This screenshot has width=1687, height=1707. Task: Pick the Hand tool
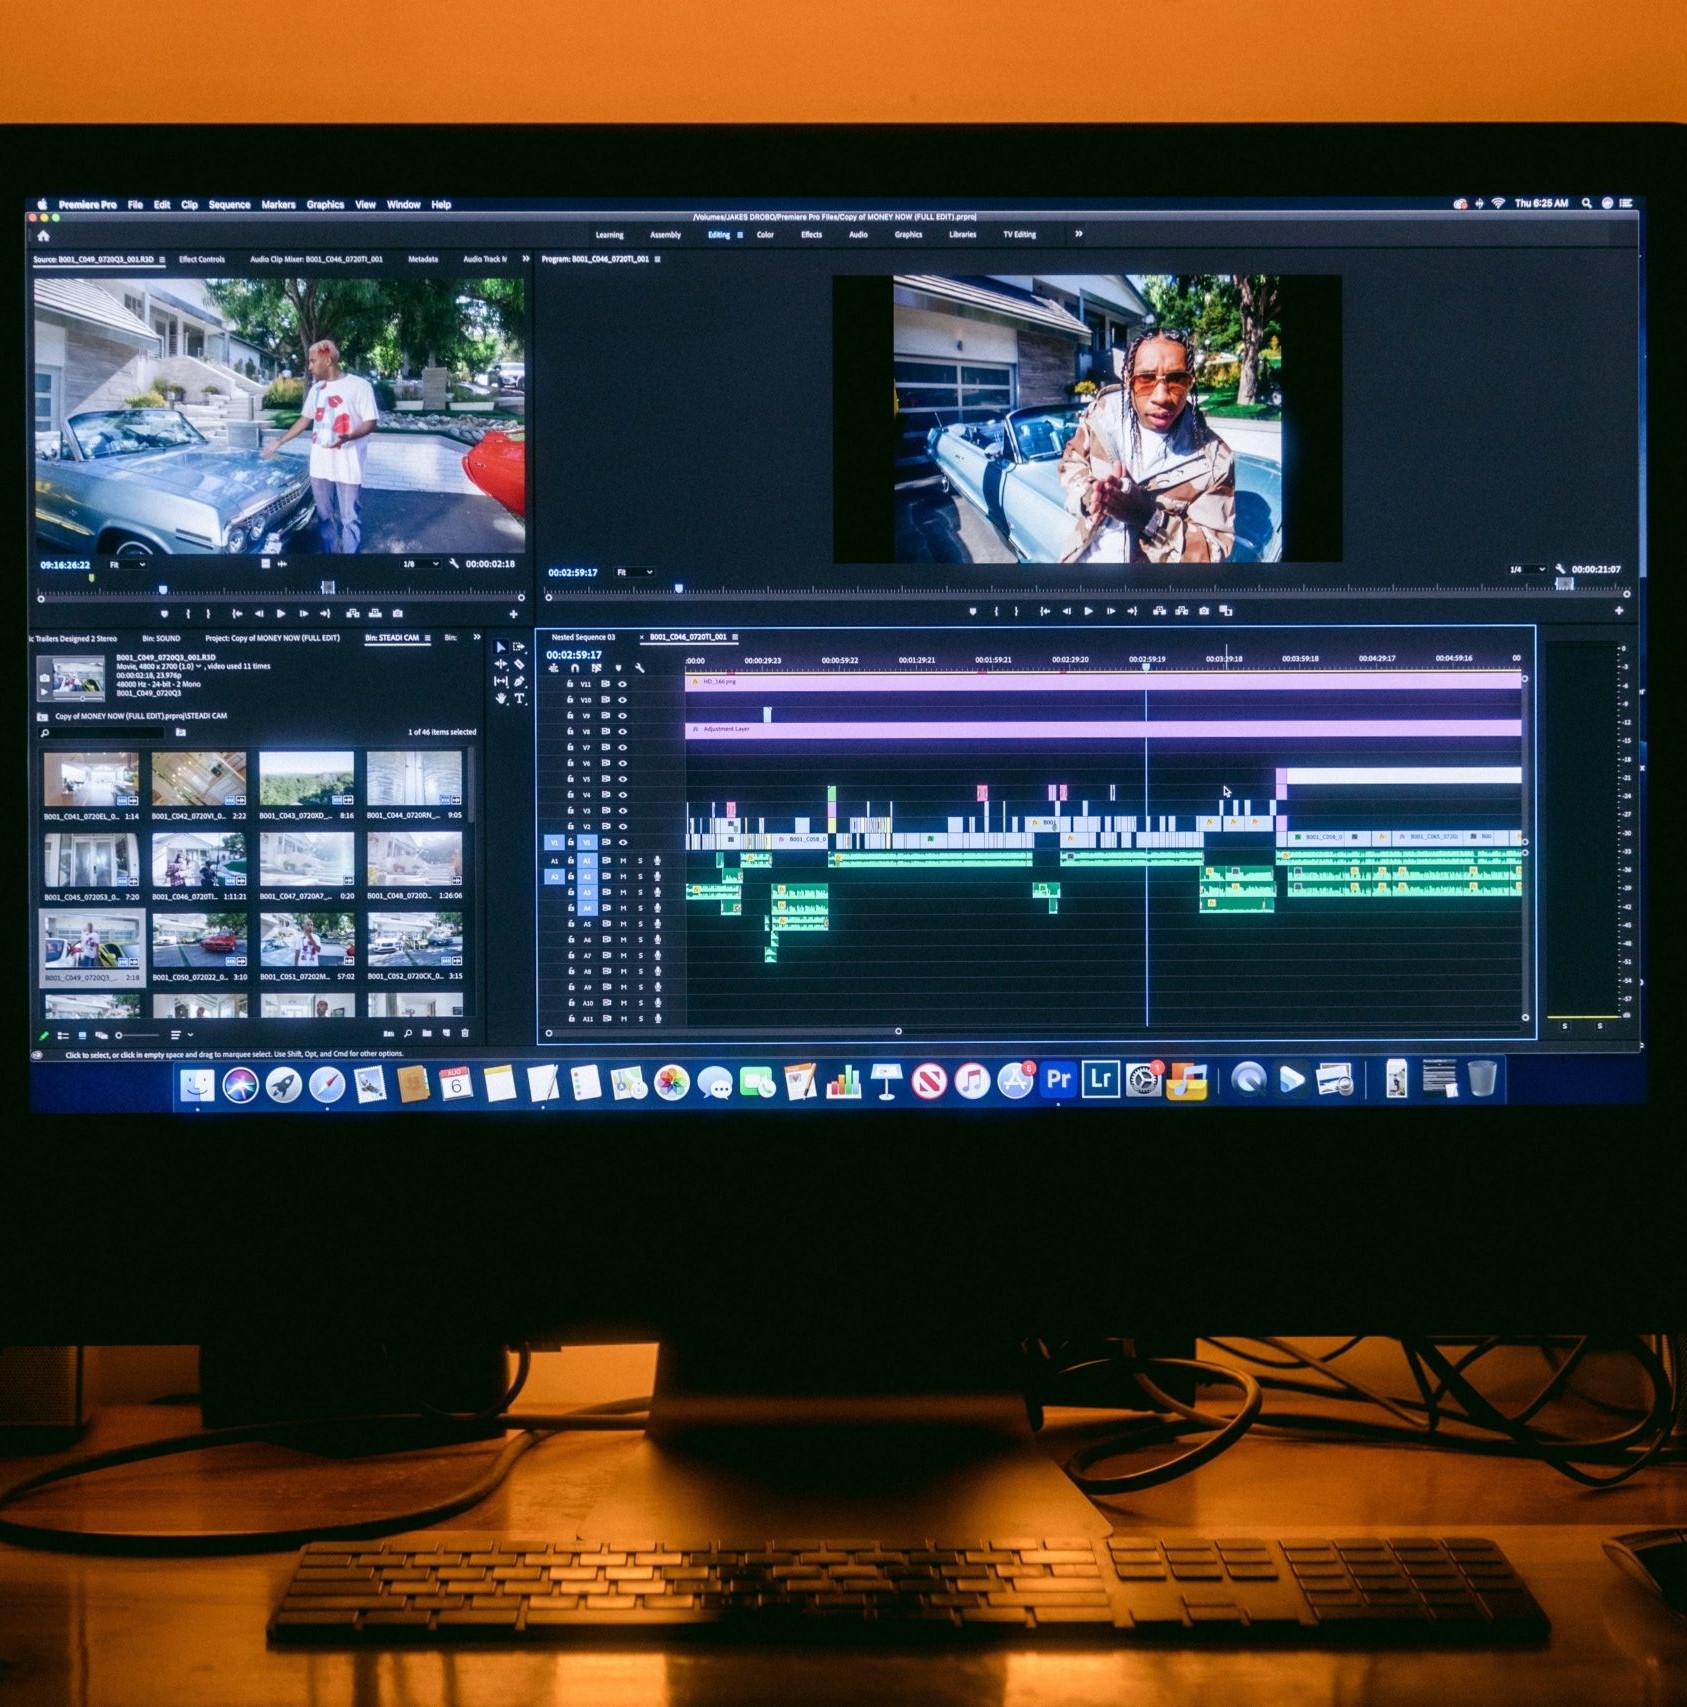click(501, 699)
